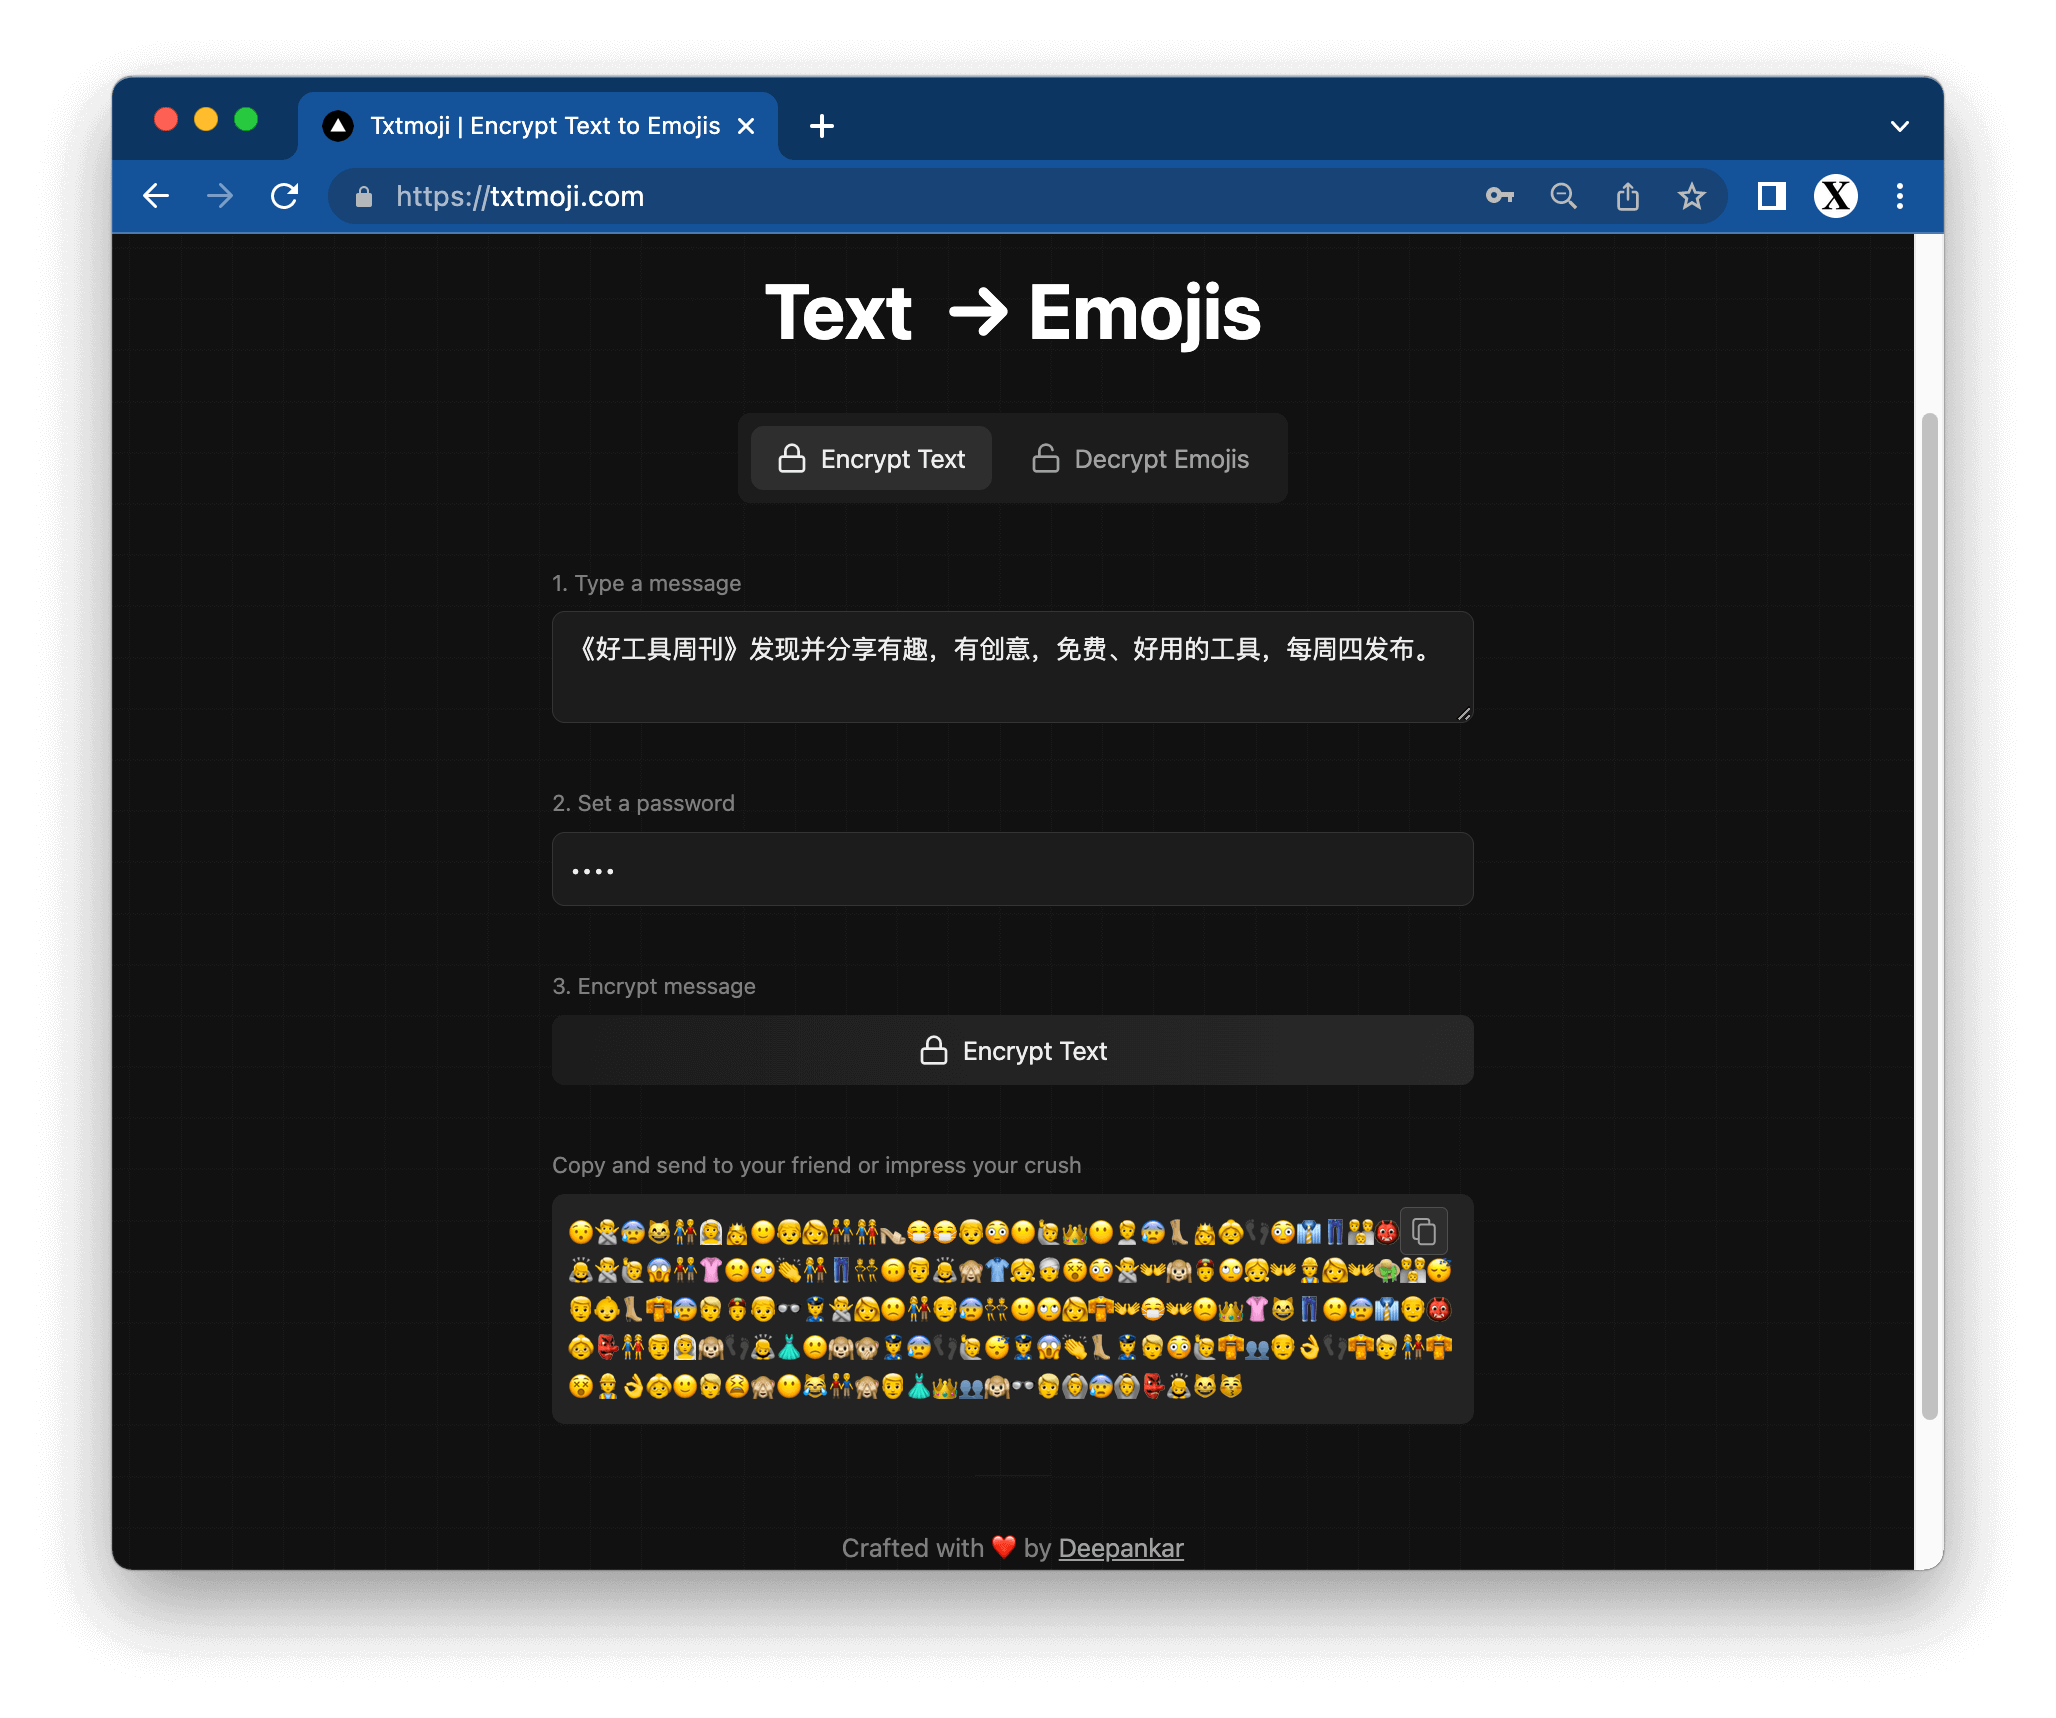
Task: Click the share icon in the browser toolbar
Action: click(1627, 196)
